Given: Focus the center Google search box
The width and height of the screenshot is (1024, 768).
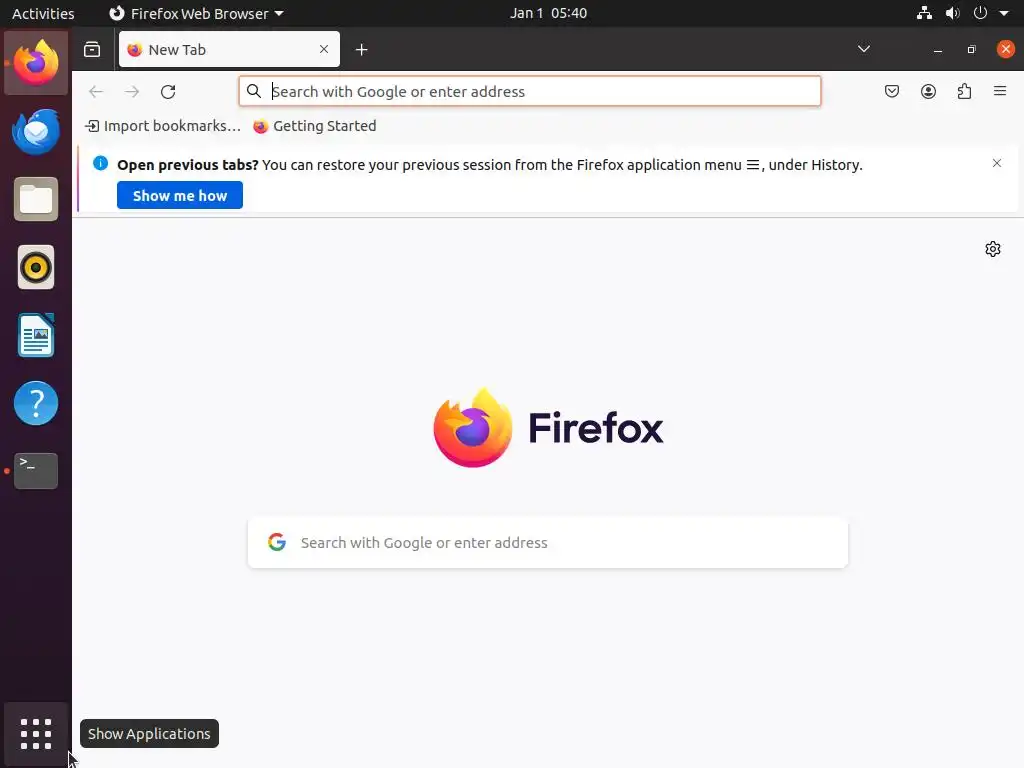Looking at the screenshot, I should click(x=548, y=543).
